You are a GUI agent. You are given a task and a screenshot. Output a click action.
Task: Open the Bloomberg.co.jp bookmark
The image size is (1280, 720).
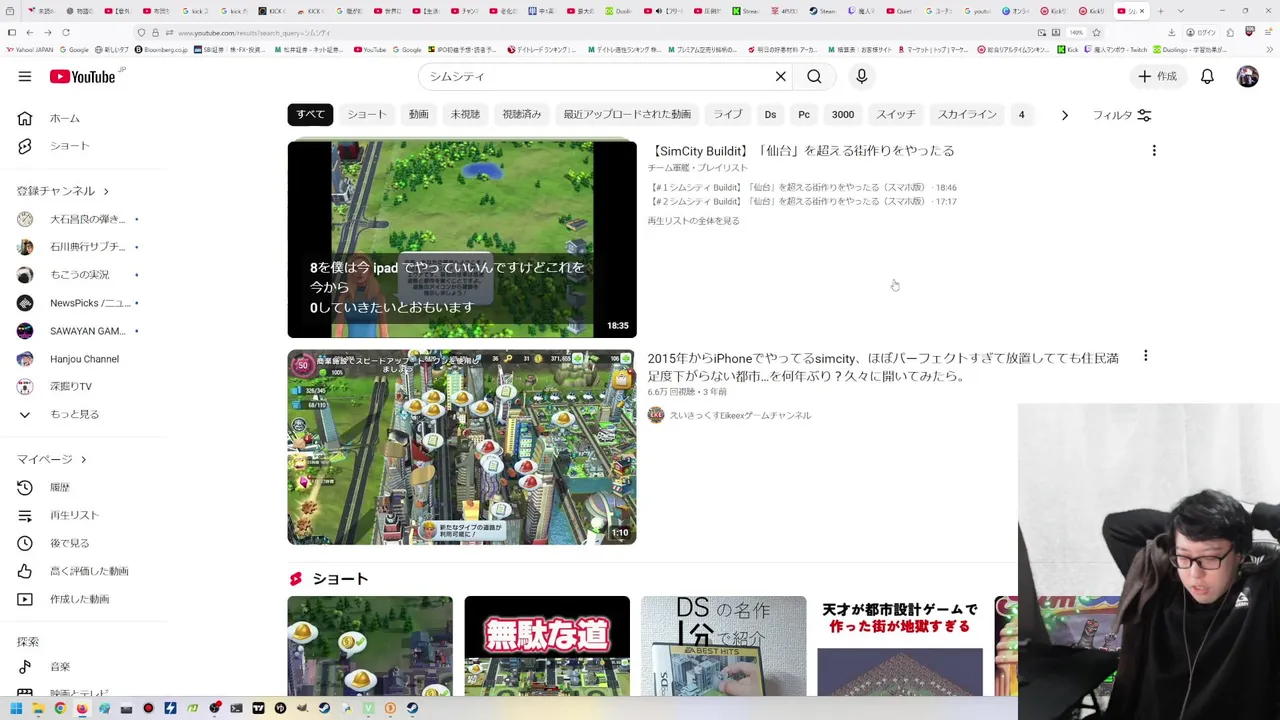(x=161, y=49)
